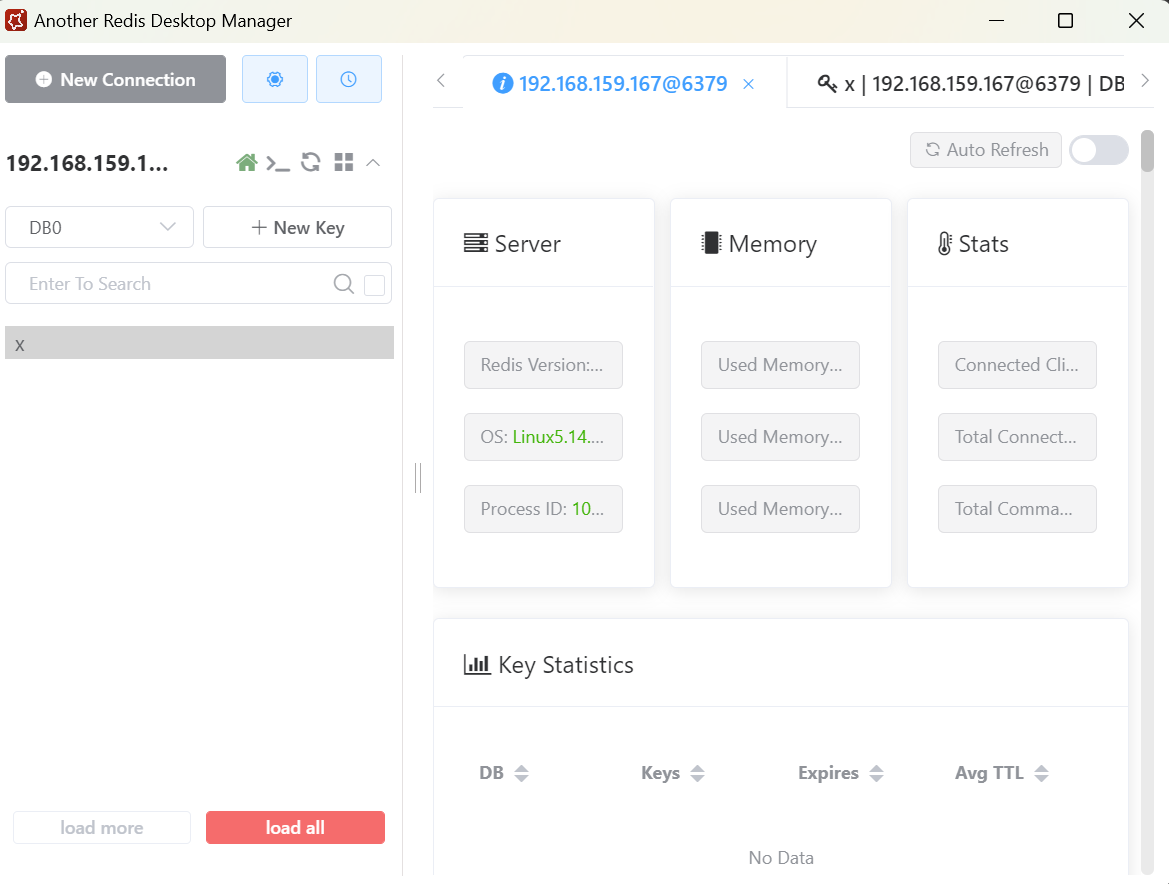This screenshot has width=1169, height=884.
Task: Click the Server panel icon
Action: click(476, 243)
